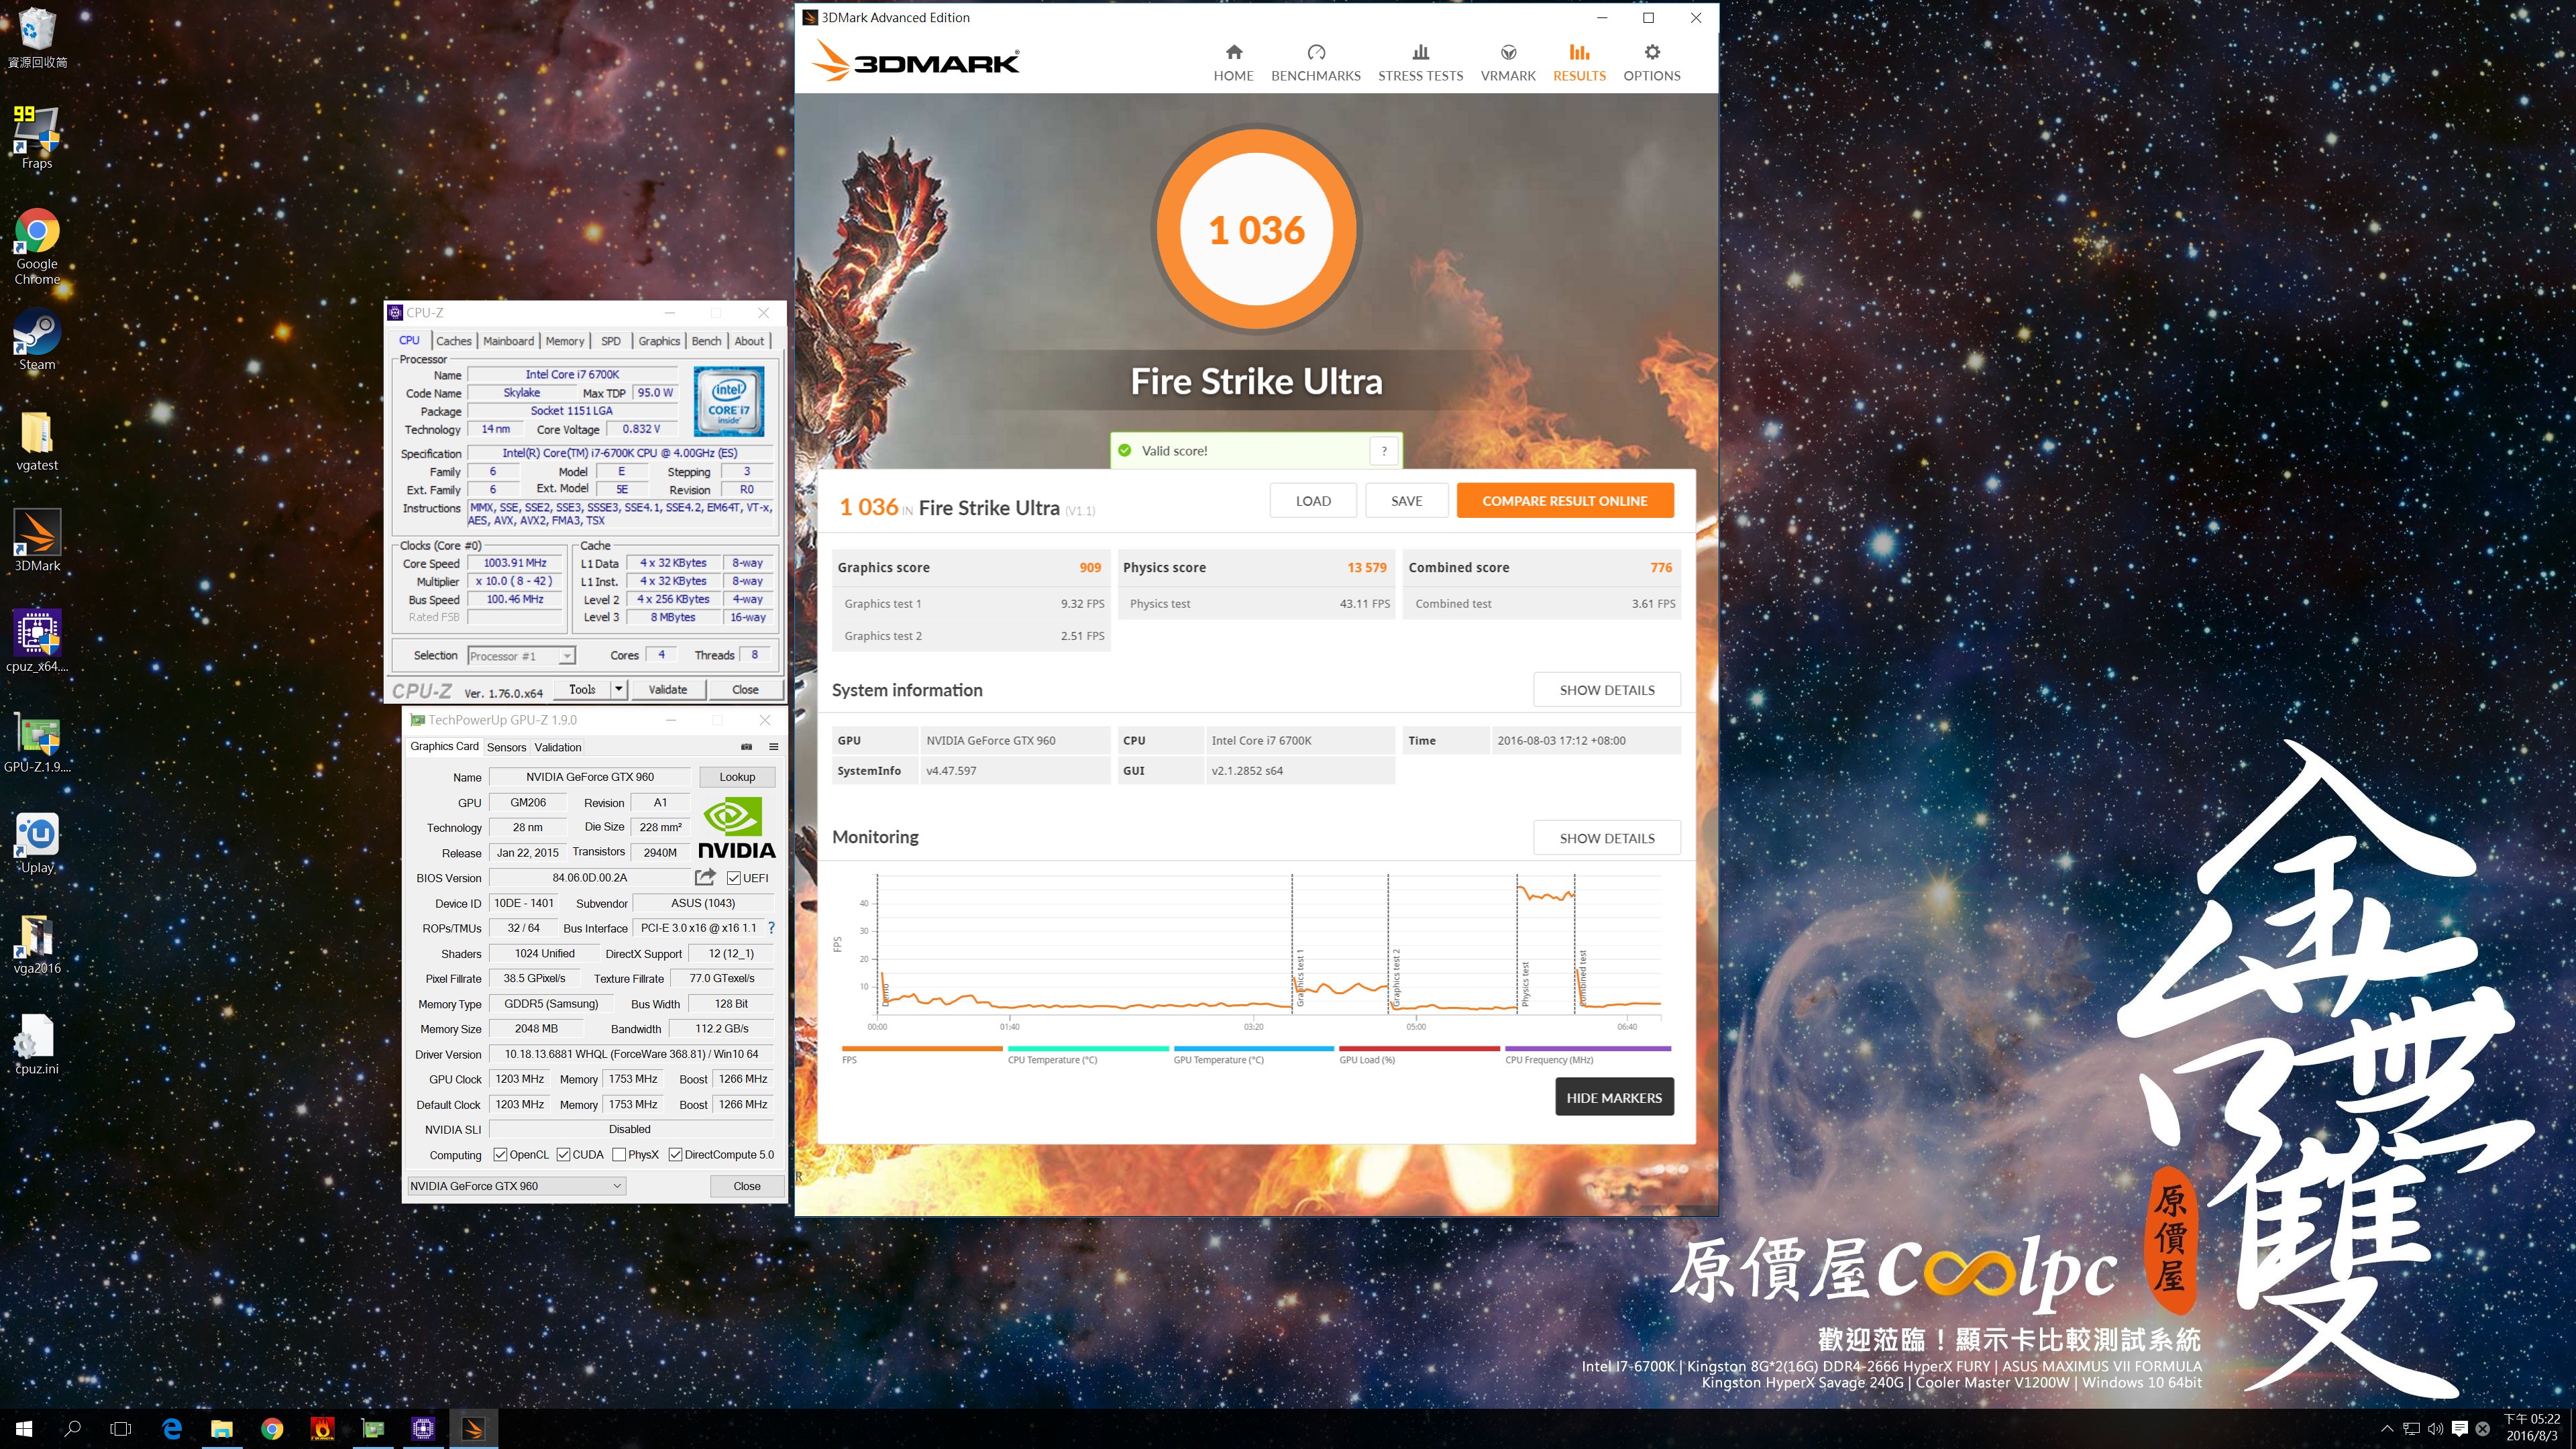Viewport: 2576px width, 1449px height.
Task: Show hidden tray icons chevron
Action: (x=2387, y=1429)
